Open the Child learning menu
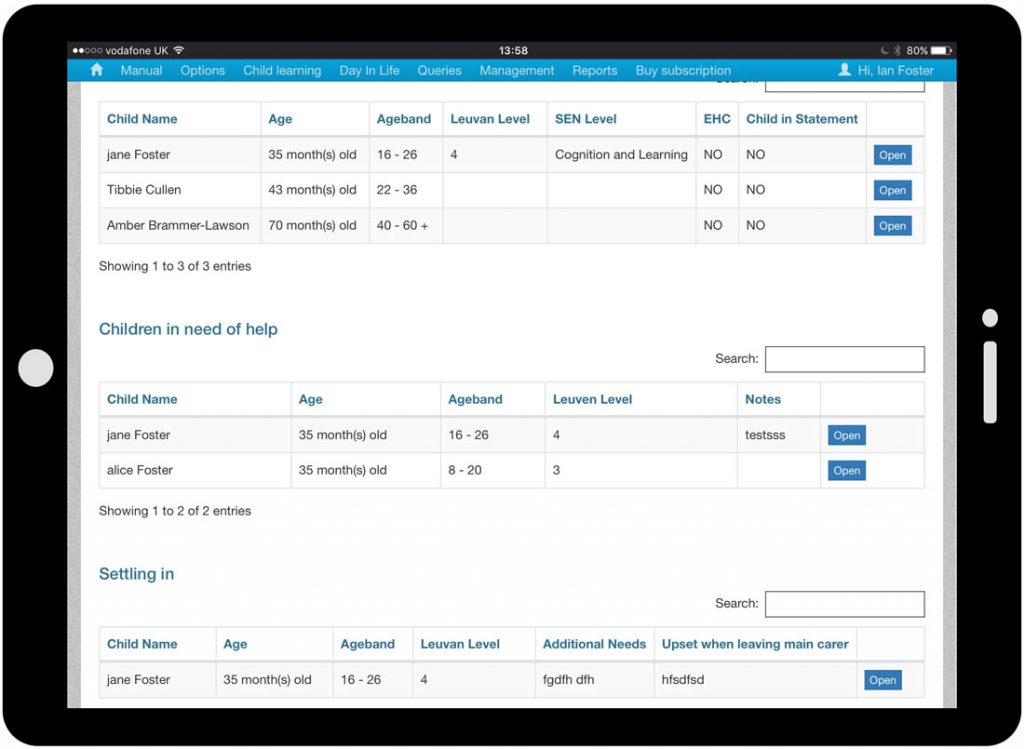 282,71
